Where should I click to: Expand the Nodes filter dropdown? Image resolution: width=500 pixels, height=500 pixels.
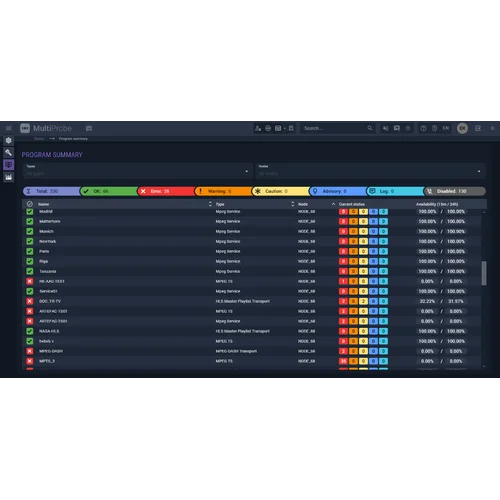click(x=370, y=171)
